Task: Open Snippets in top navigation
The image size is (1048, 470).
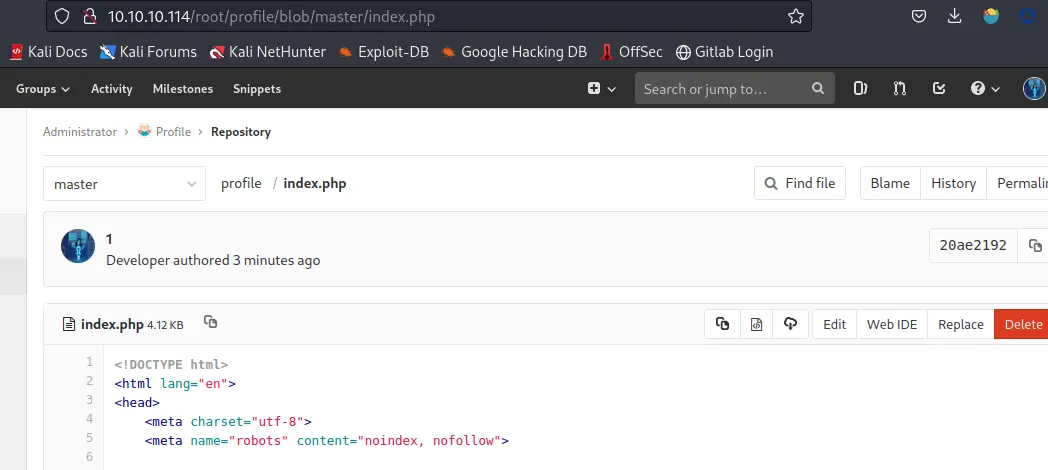Action: tap(257, 89)
